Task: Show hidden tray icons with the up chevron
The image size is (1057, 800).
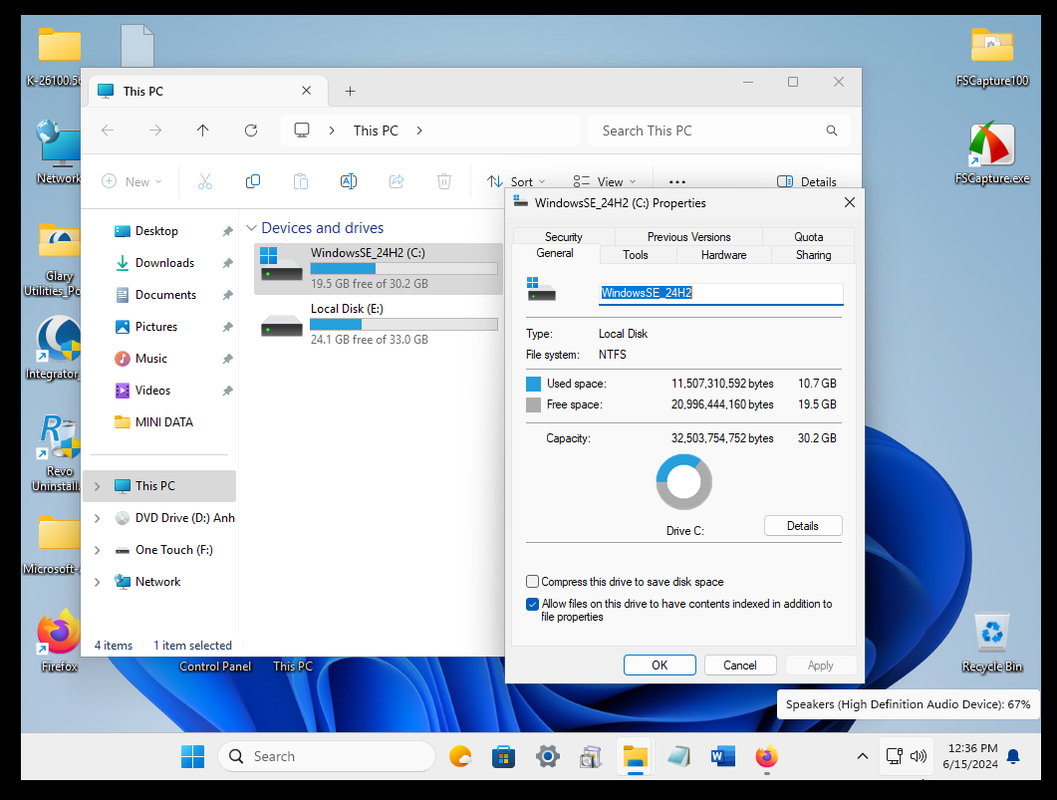Action: coord(862,756)
